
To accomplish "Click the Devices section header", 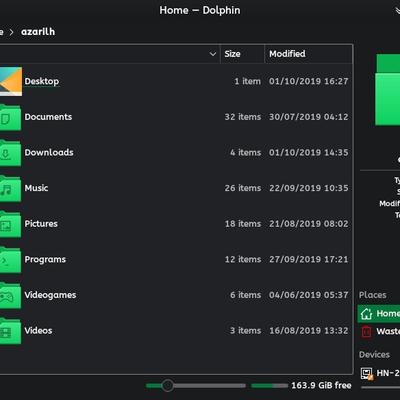I will [374, 355].
